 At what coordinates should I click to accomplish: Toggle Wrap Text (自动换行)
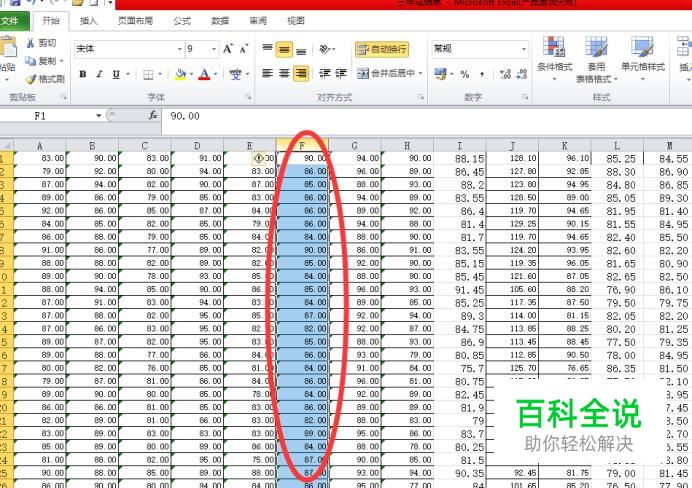382,49
